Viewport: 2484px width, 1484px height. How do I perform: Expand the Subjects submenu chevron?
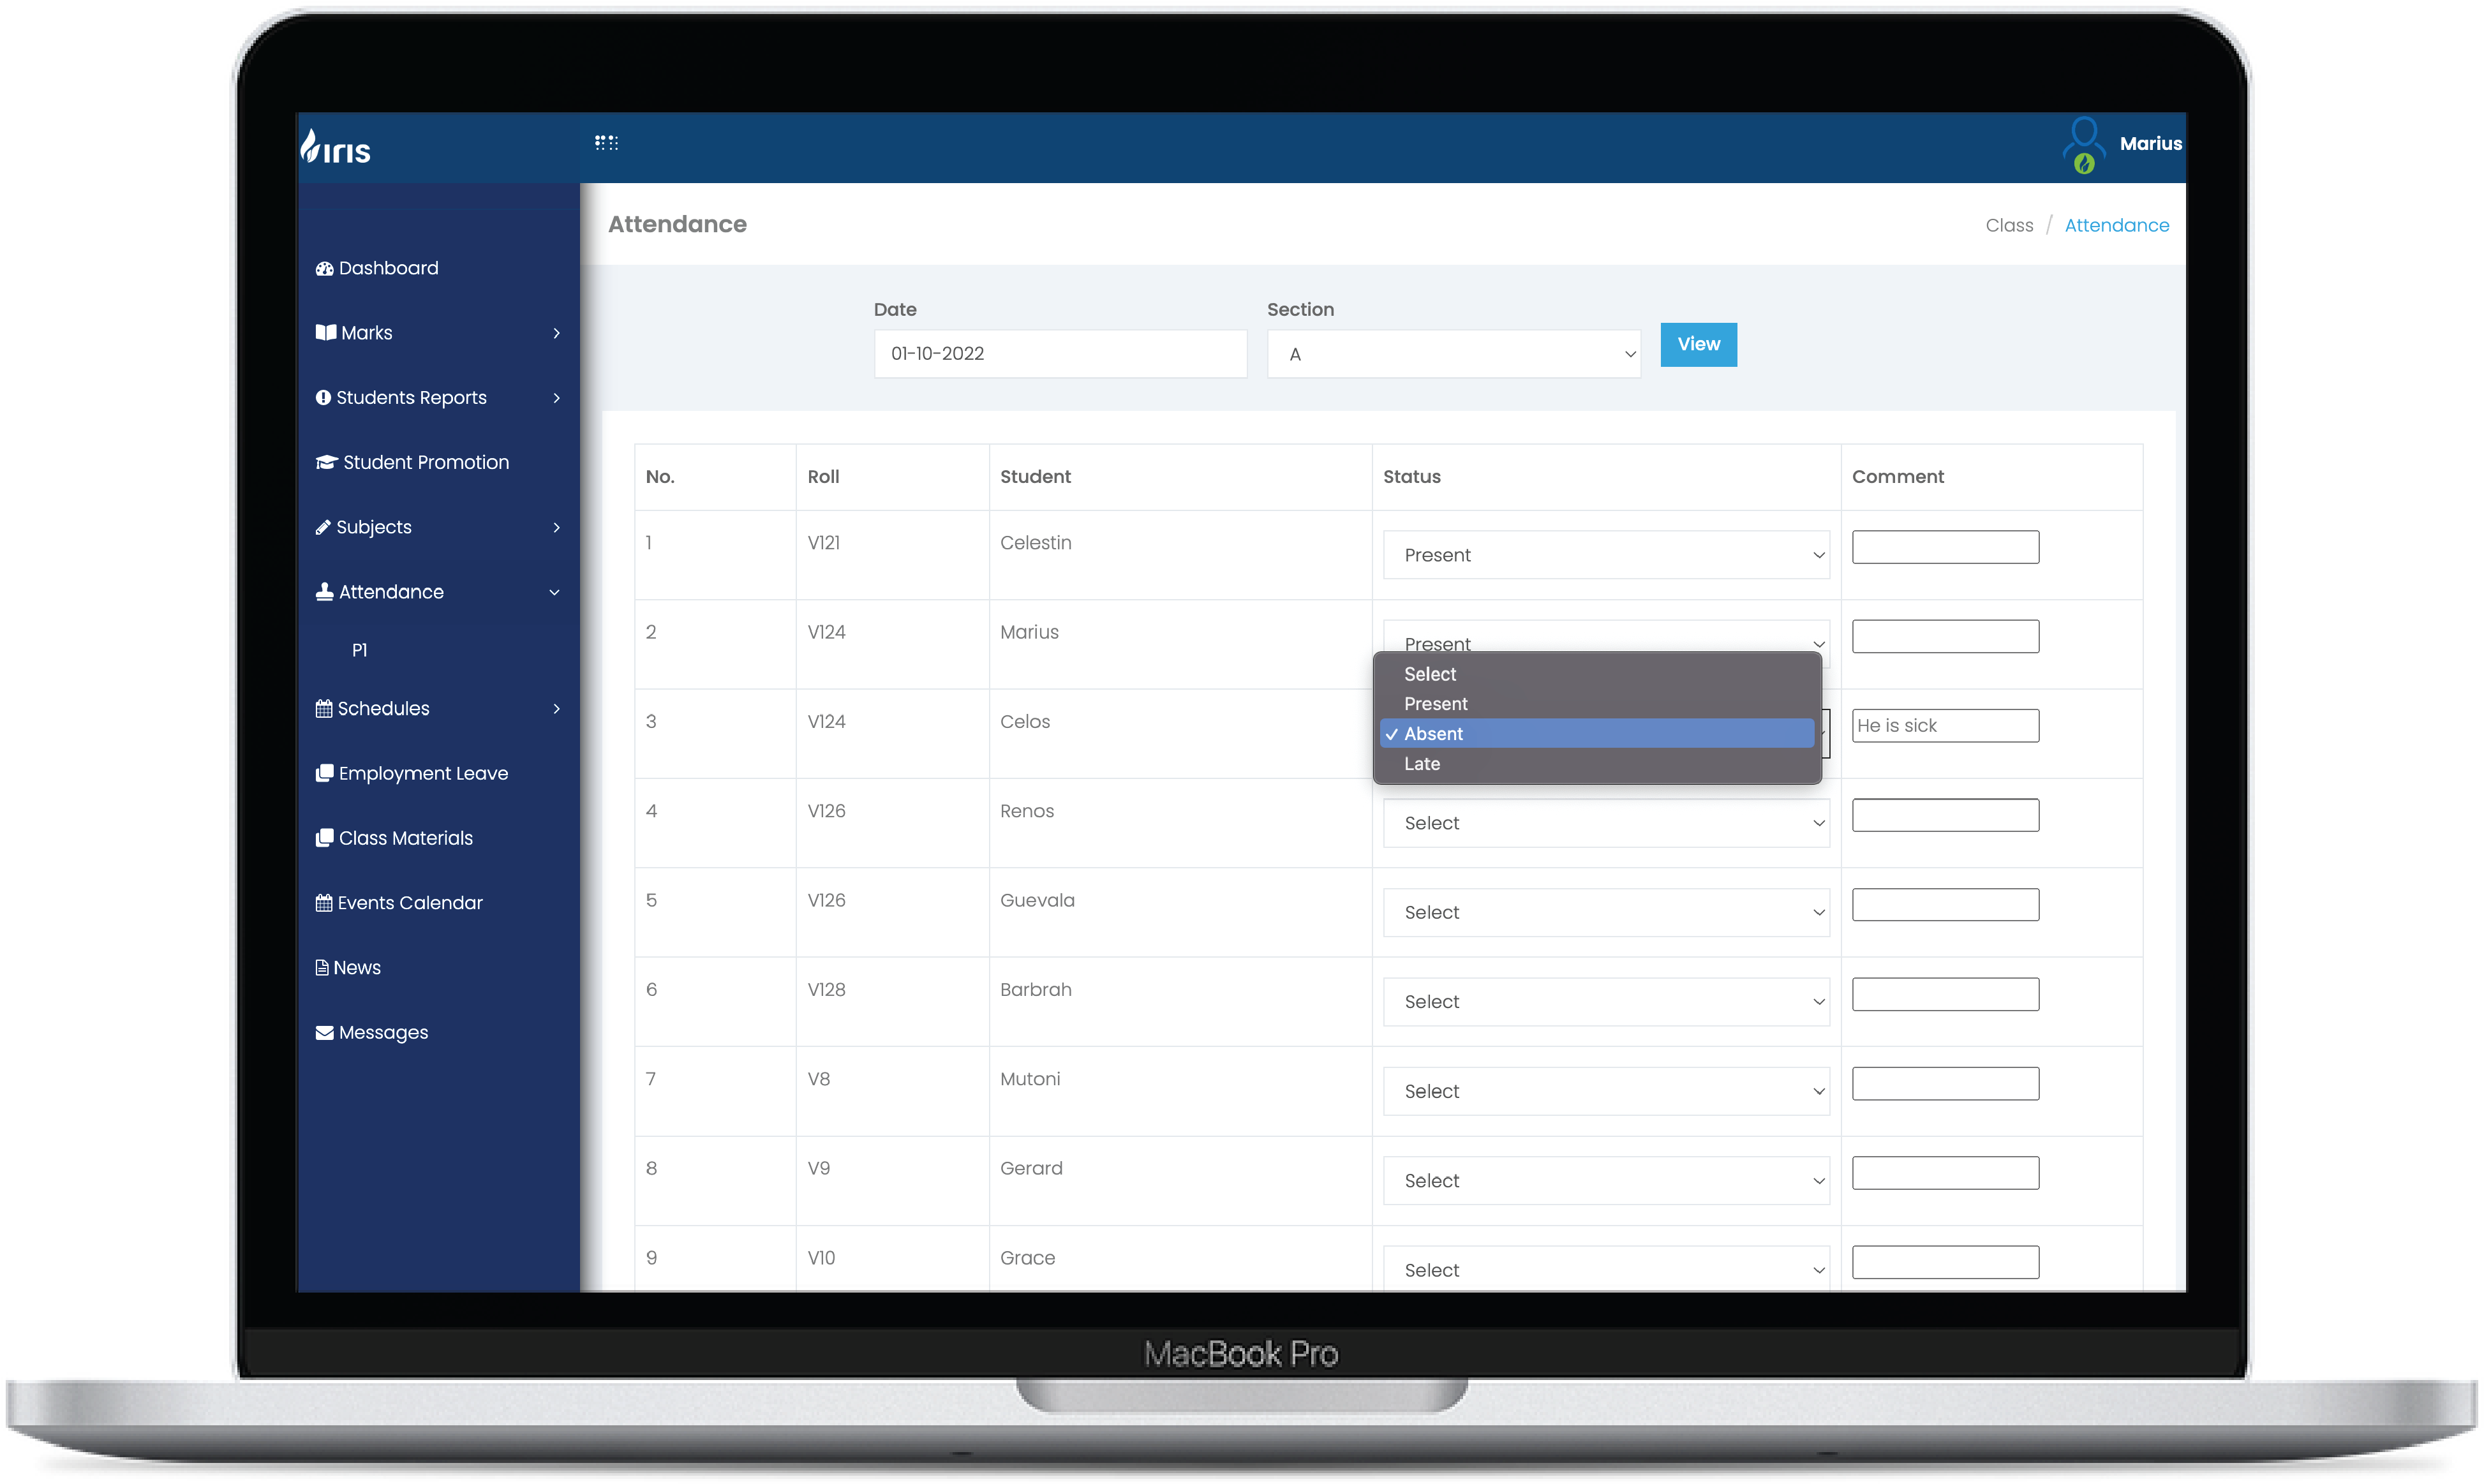pyautogui.click(x=556, y=527)
